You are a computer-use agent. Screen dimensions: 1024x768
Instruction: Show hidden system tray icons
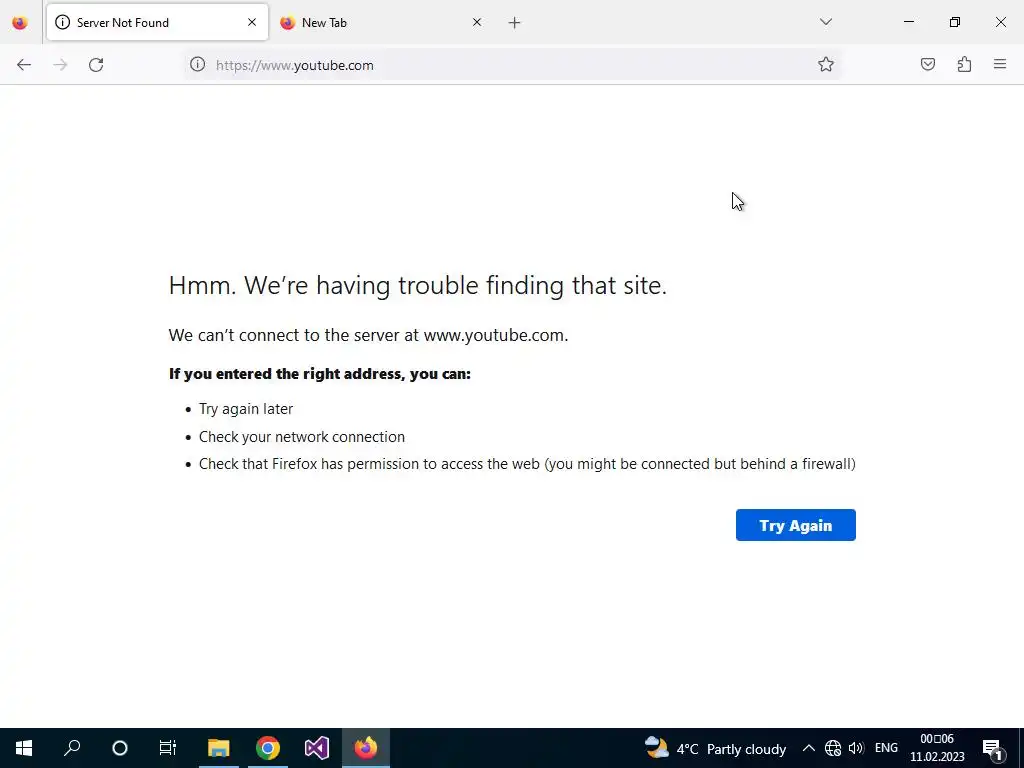coord(808,748)
